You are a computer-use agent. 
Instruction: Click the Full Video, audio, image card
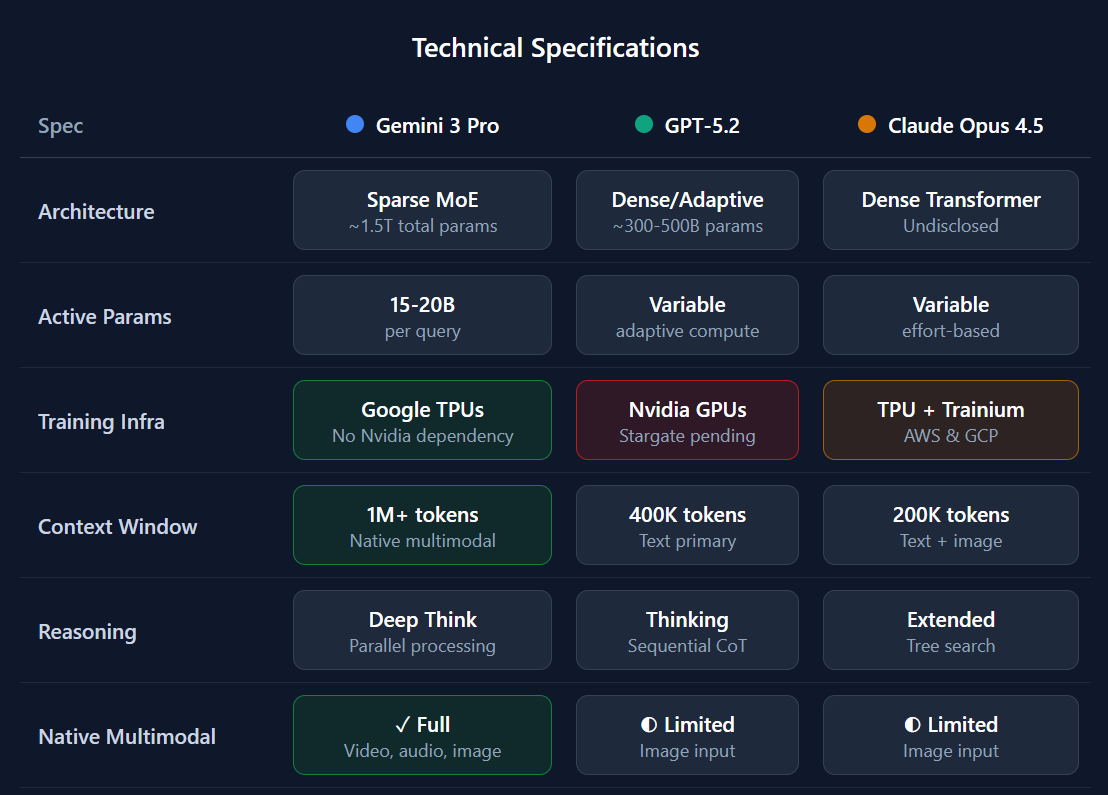click(x=423, y=735)
